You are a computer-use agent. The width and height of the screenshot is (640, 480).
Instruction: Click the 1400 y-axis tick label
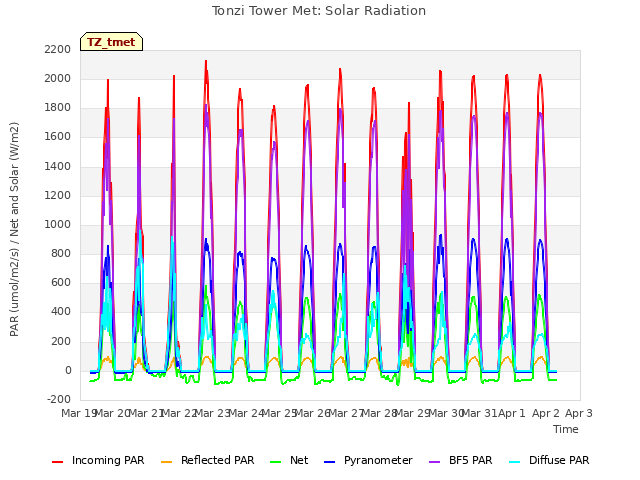pos(58,166)
